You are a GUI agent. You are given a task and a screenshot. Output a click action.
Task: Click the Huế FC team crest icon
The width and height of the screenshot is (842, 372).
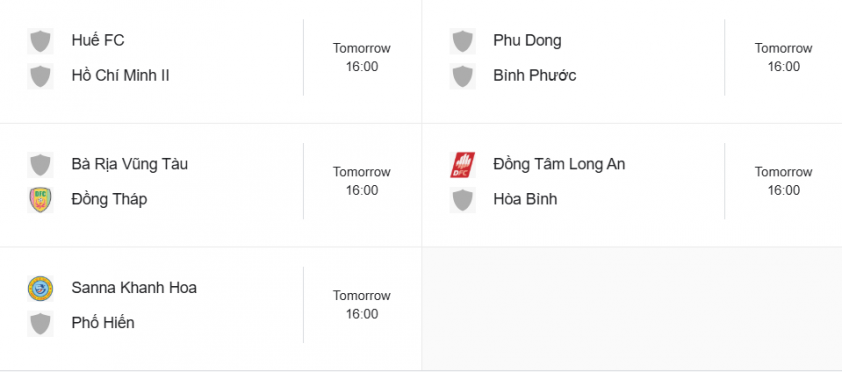pyautogui.click(x=40, y=41)
